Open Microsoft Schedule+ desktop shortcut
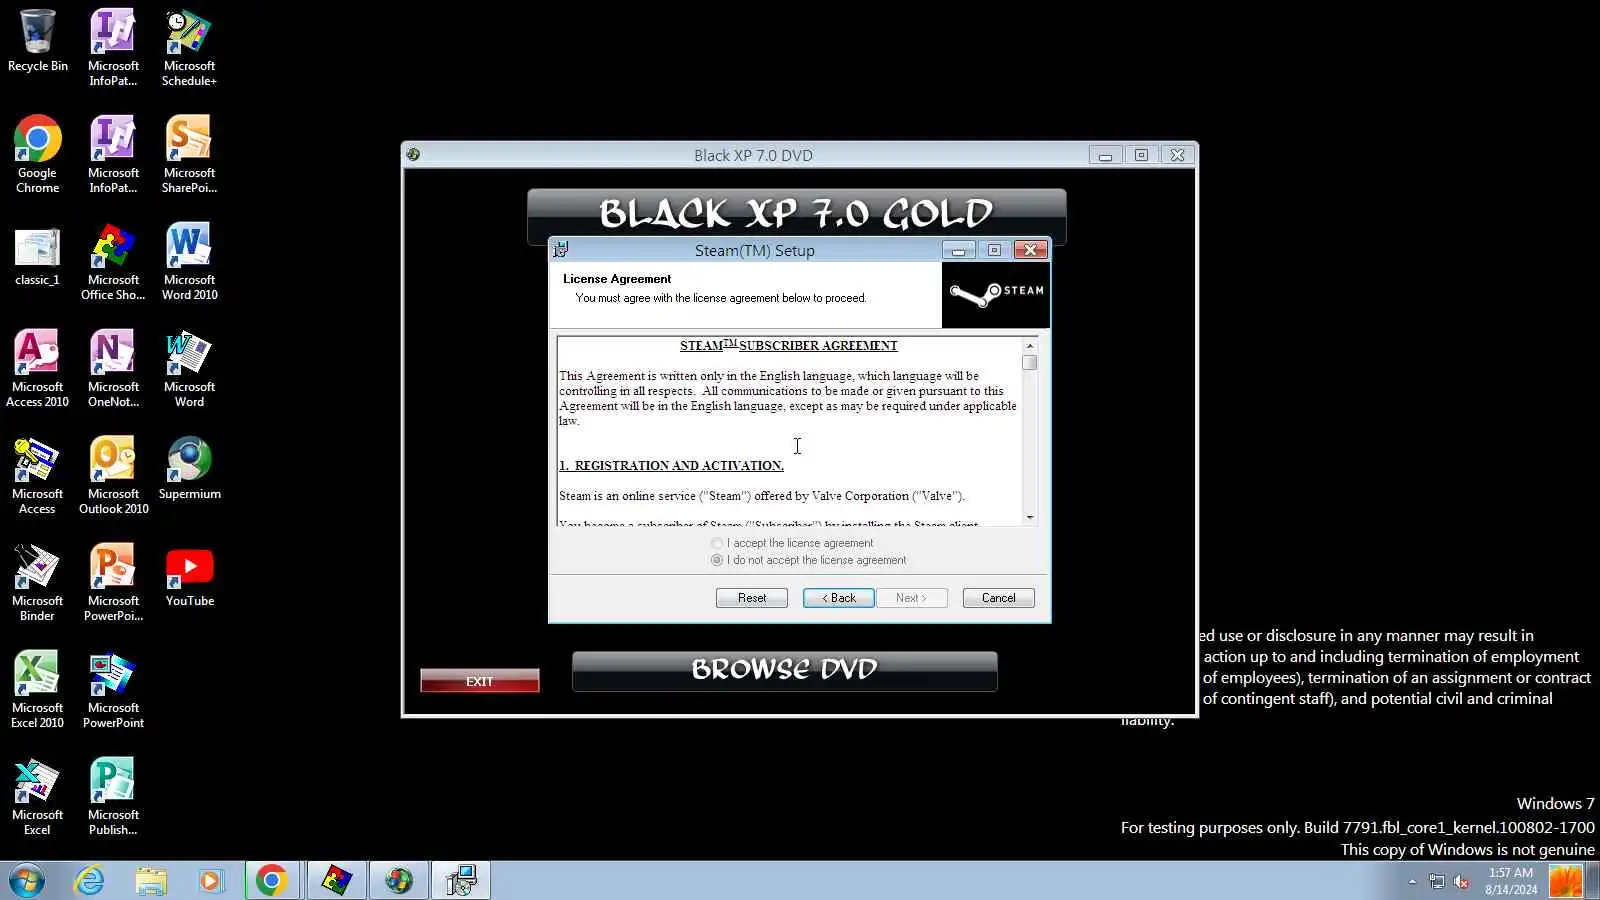This screenshot has height=900, width=1600. (189, 46)
